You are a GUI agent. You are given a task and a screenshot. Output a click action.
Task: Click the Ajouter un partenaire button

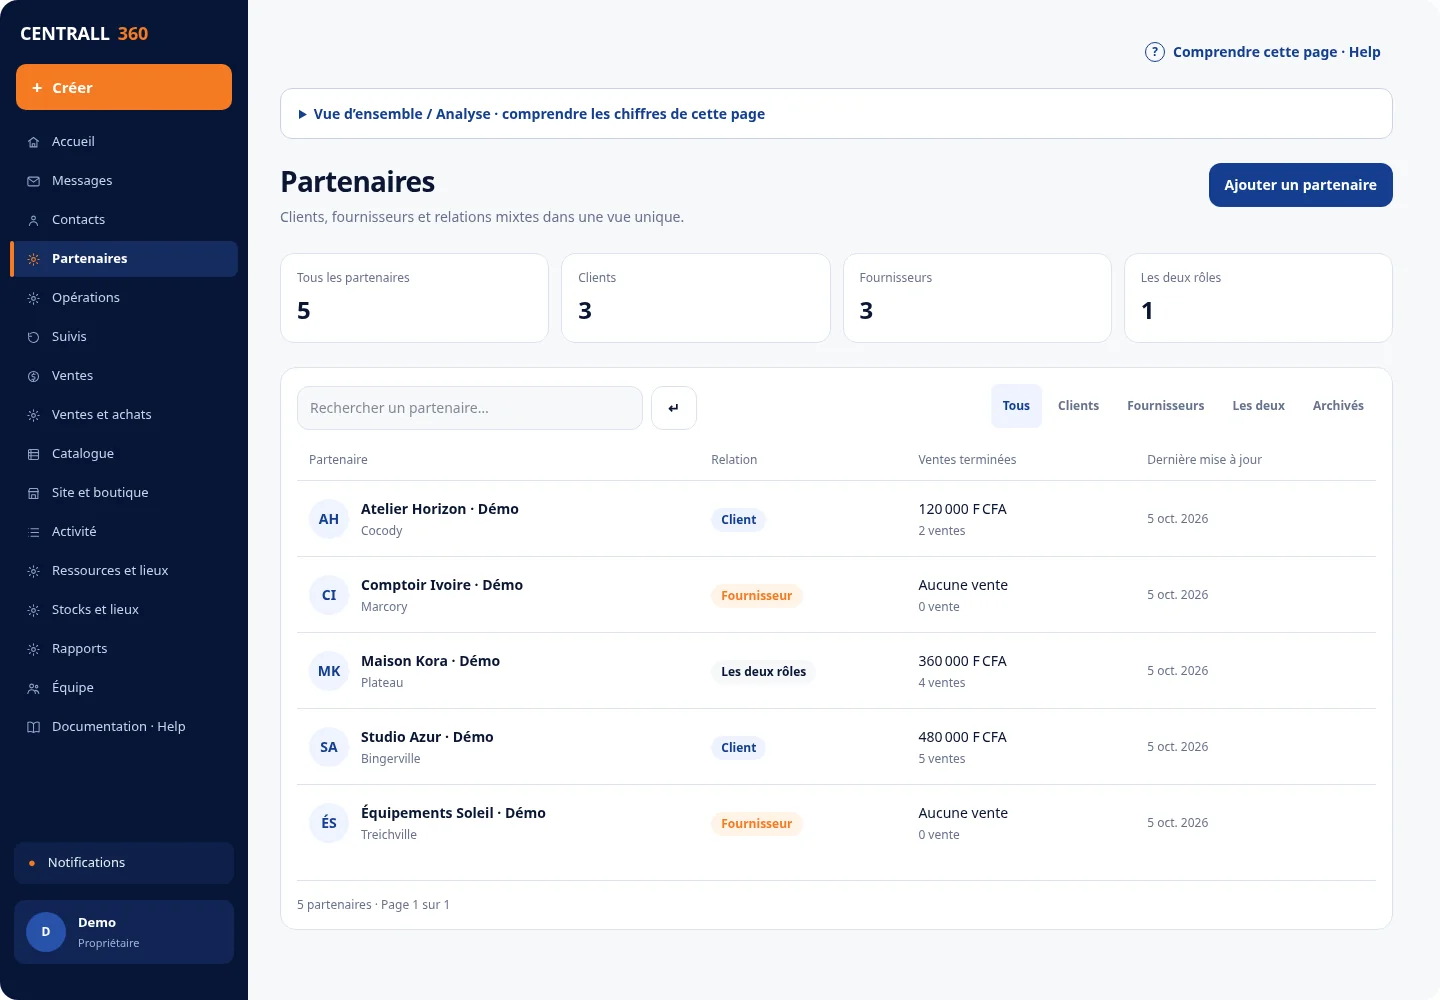(1300, 185)
